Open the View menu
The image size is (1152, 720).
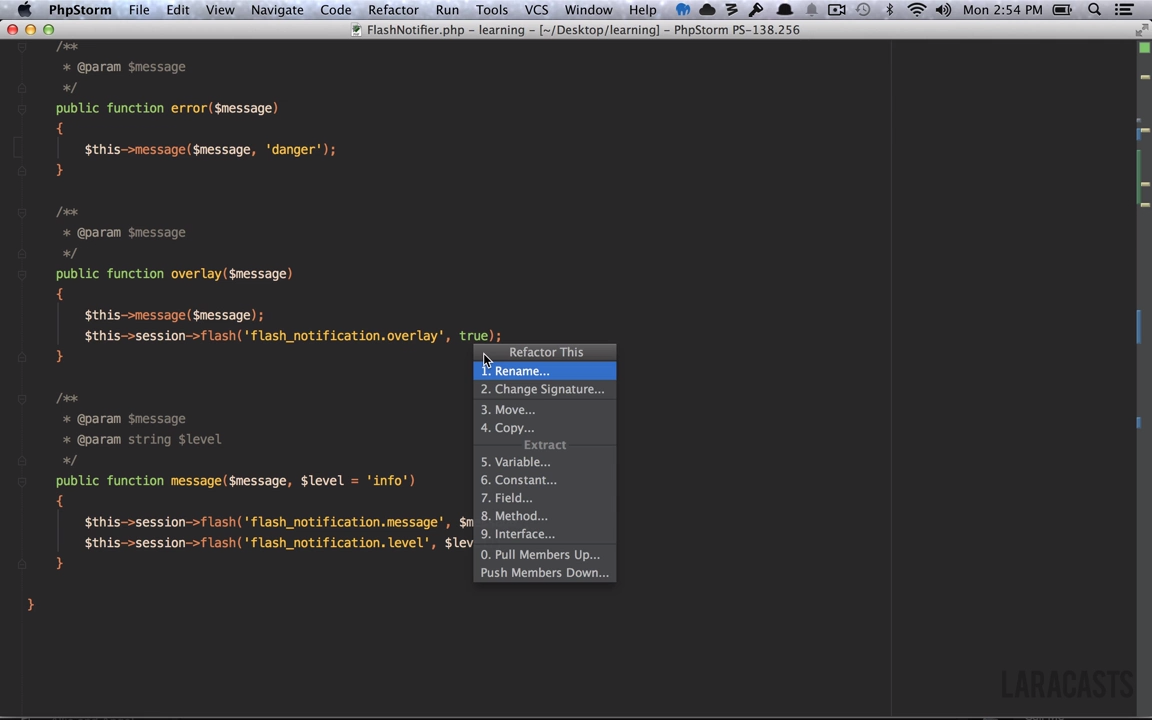click(x=220, y=10)
